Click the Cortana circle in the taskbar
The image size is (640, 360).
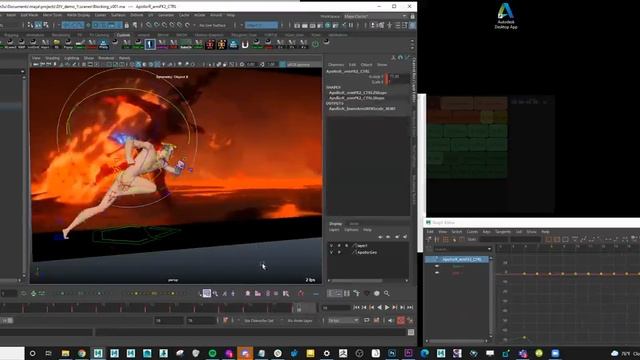(33, 353)
